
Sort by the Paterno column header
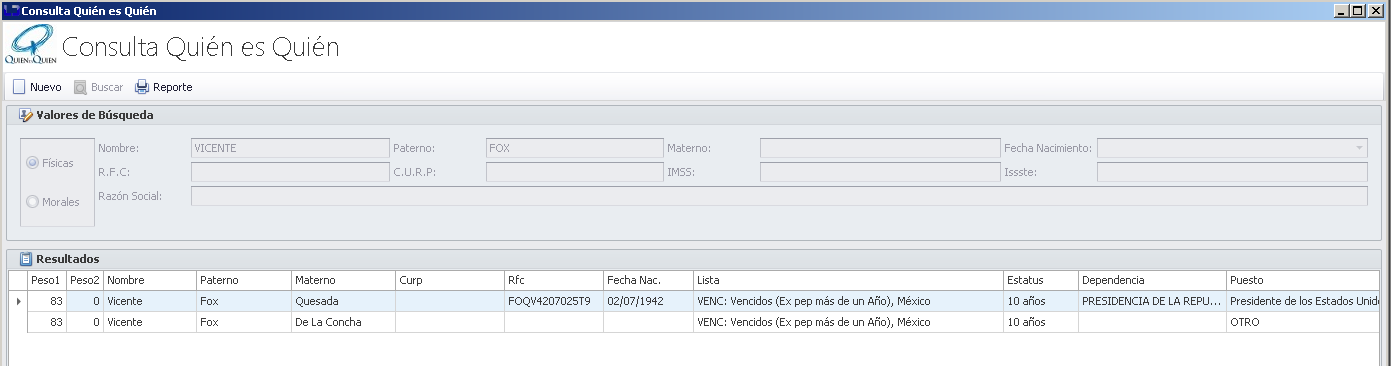pos(243,281)
